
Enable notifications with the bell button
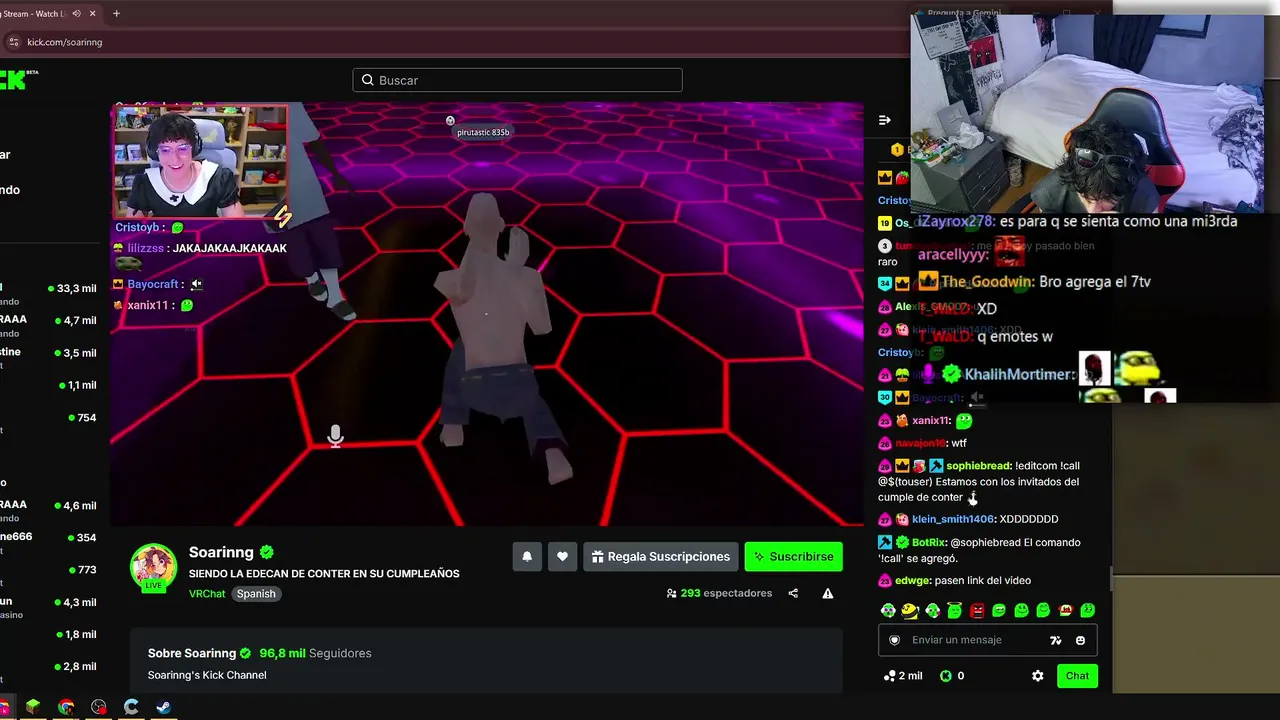[x=527, y=557]
